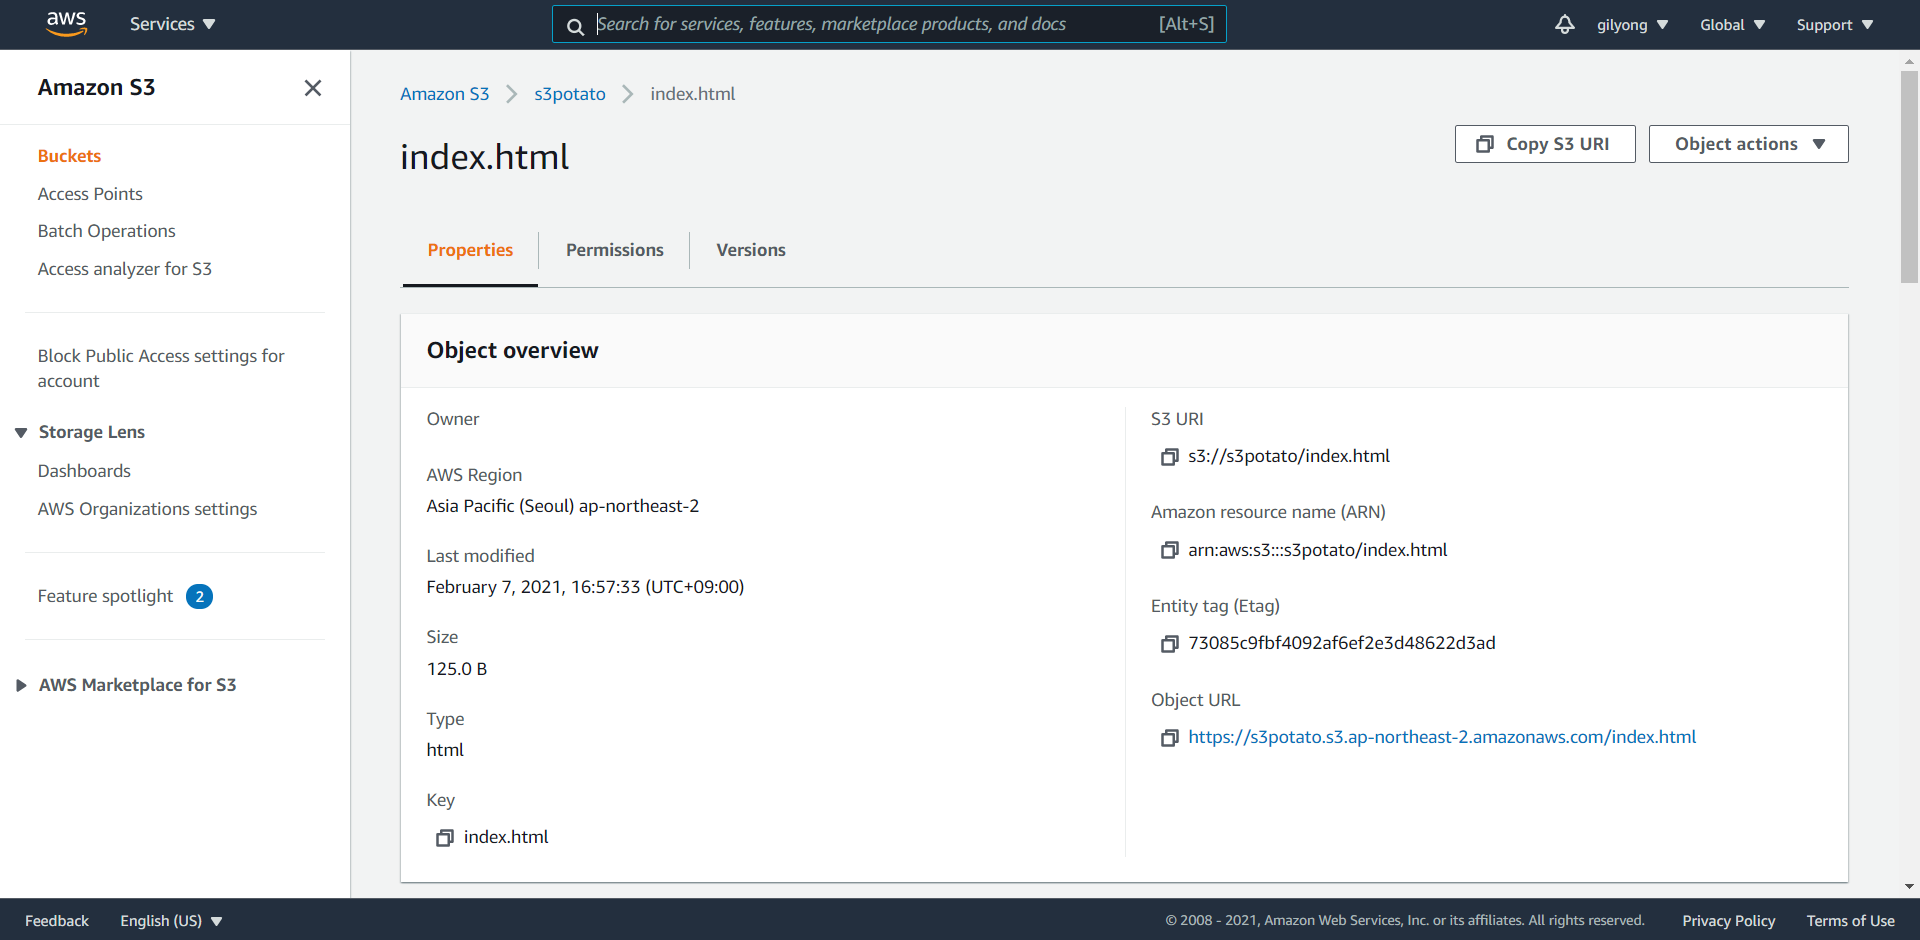Viewport: 1920px width, 940px height.
Task: Copy the S3 URI s3://s3potato/index.html
Action: (1169, 457)
